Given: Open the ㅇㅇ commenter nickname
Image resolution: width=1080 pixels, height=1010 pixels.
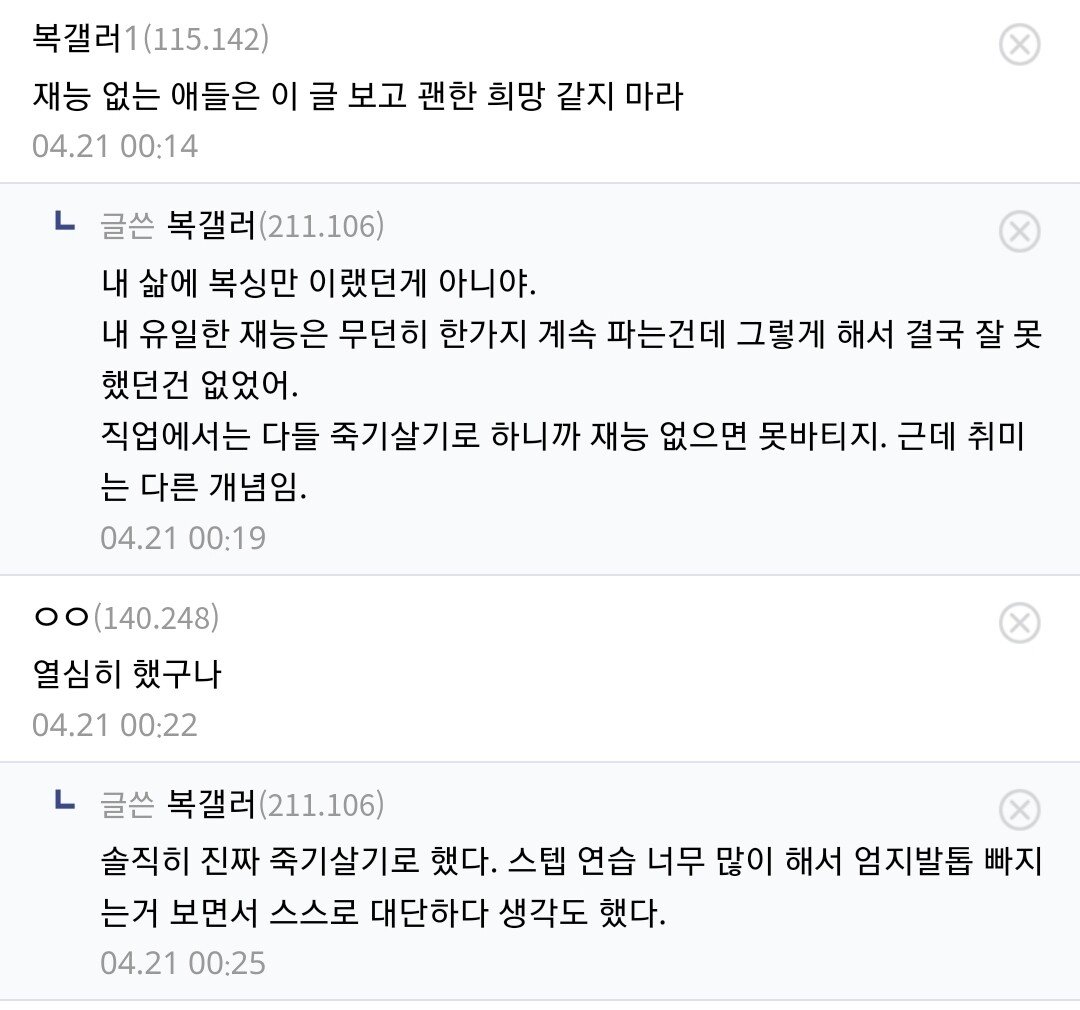Looking at the screenshot, I should click(62, 618).
